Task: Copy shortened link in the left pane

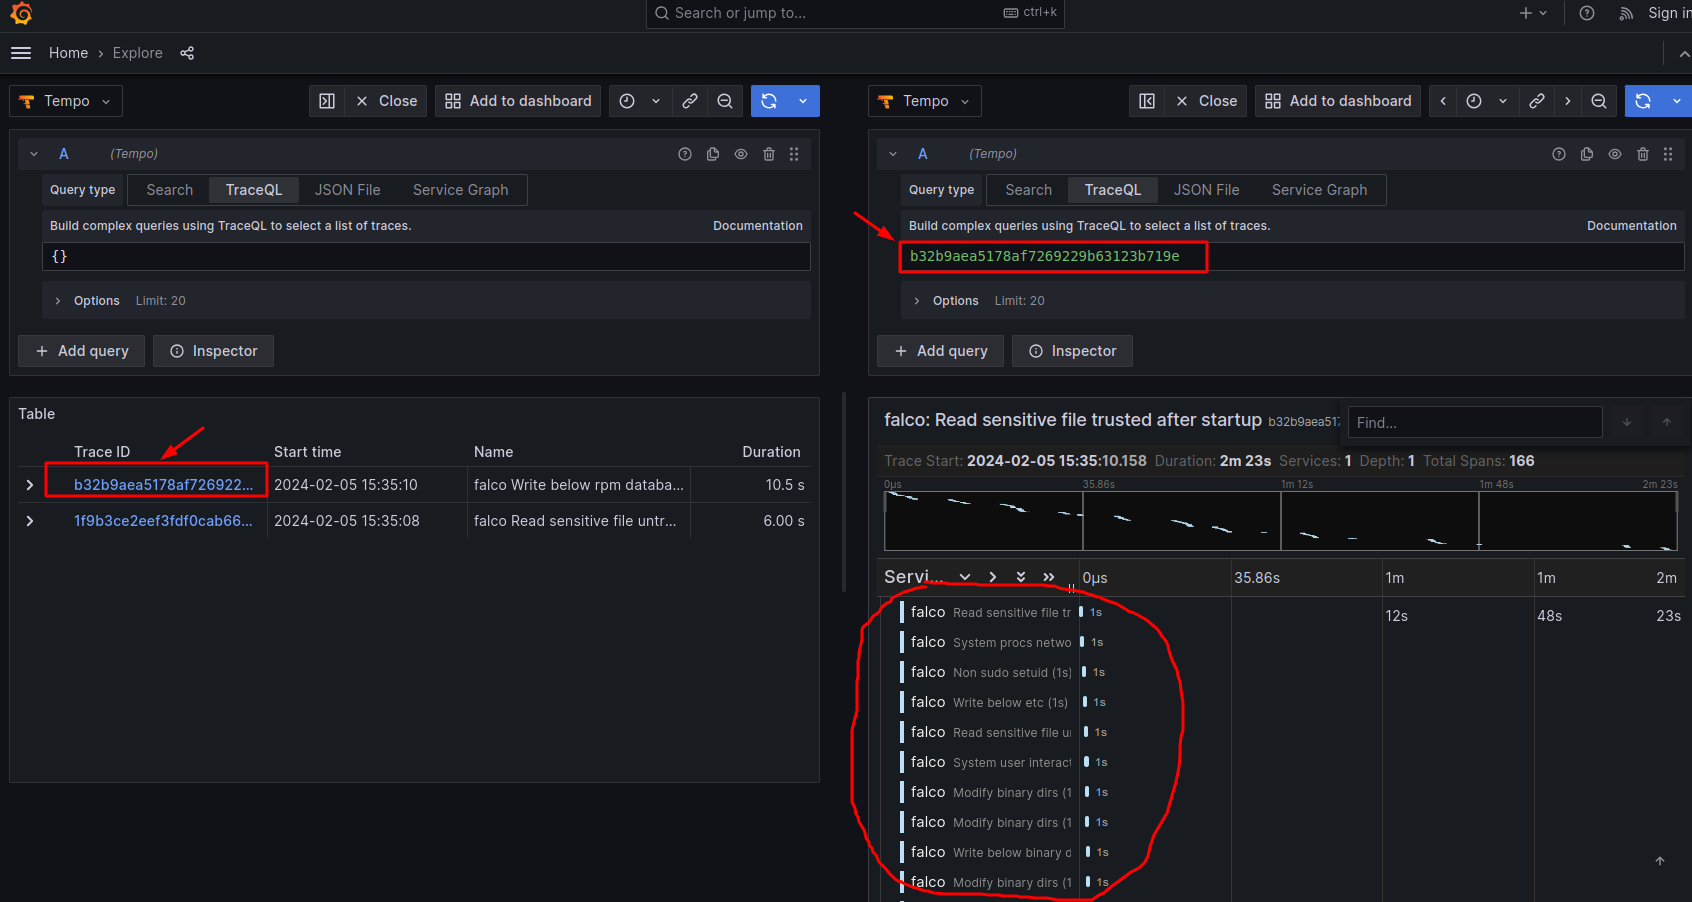Action: [690, 101]
